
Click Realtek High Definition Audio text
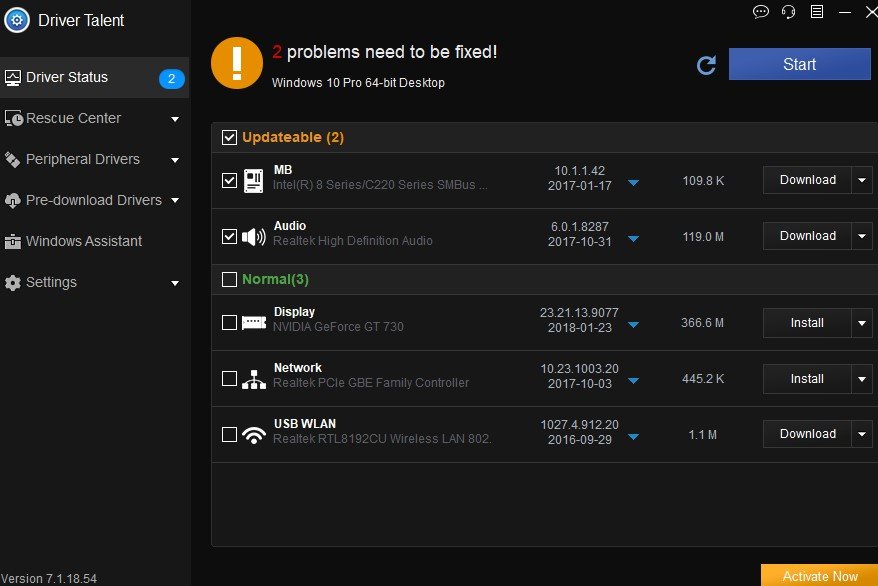point(353,241)
